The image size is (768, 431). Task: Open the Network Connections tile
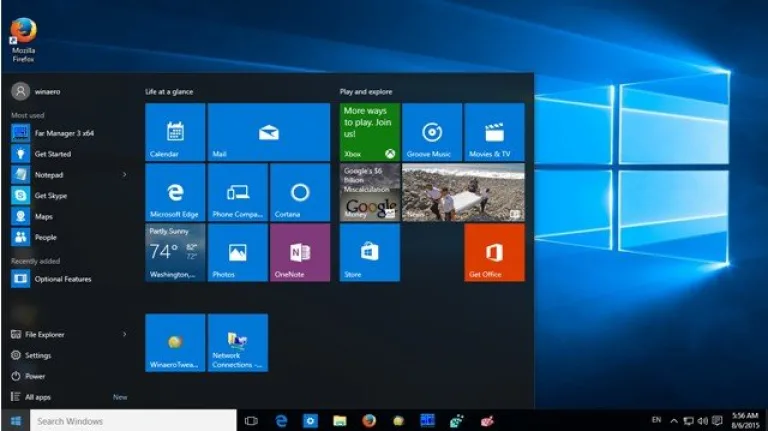(238, 342)
